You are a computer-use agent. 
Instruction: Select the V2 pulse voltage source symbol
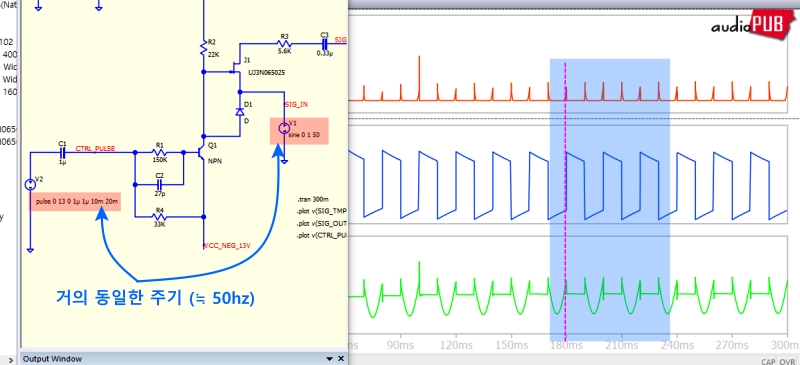coord(30,184)
